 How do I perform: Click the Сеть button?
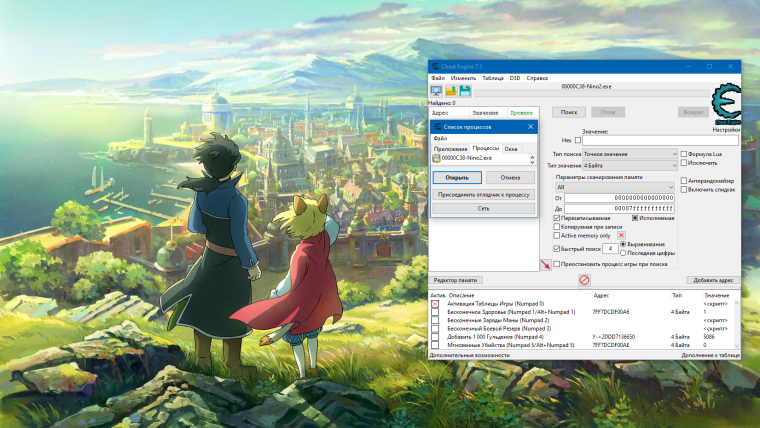pos(484,208)
